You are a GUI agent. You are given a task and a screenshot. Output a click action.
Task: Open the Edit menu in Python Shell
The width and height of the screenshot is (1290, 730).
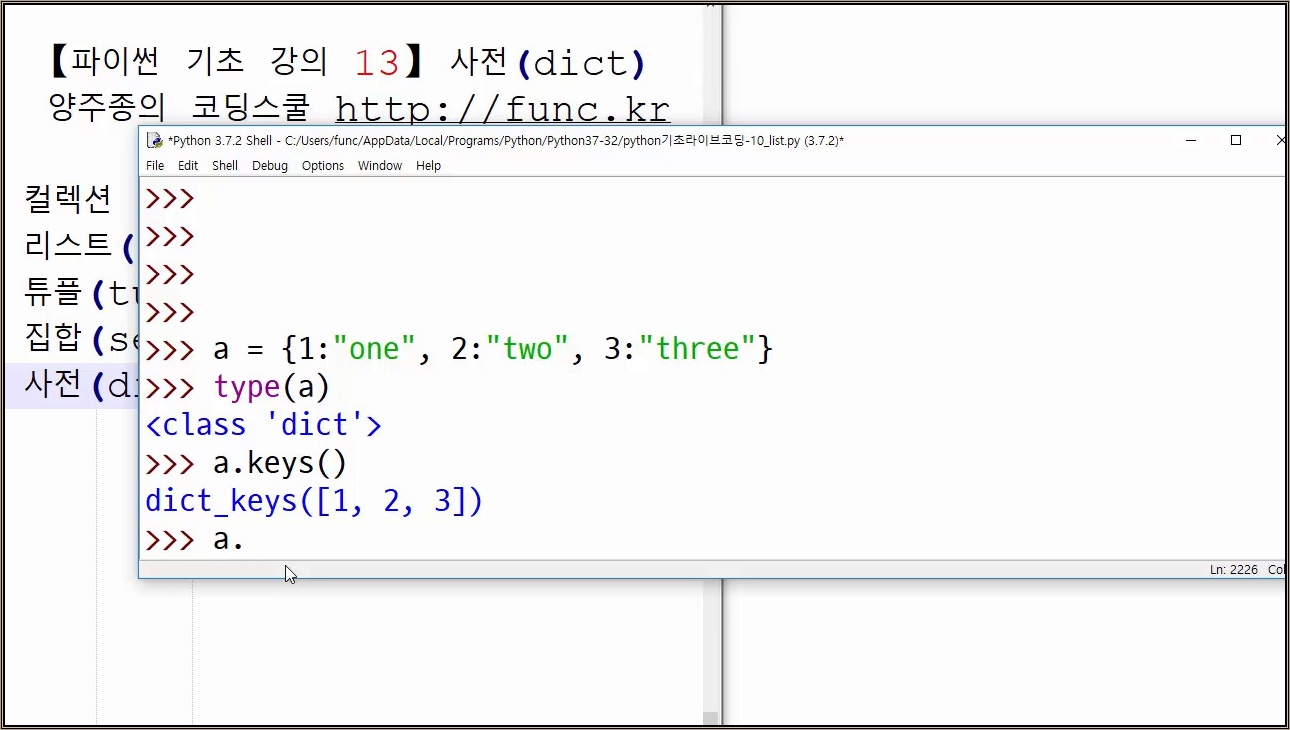[x=188, y=166]
